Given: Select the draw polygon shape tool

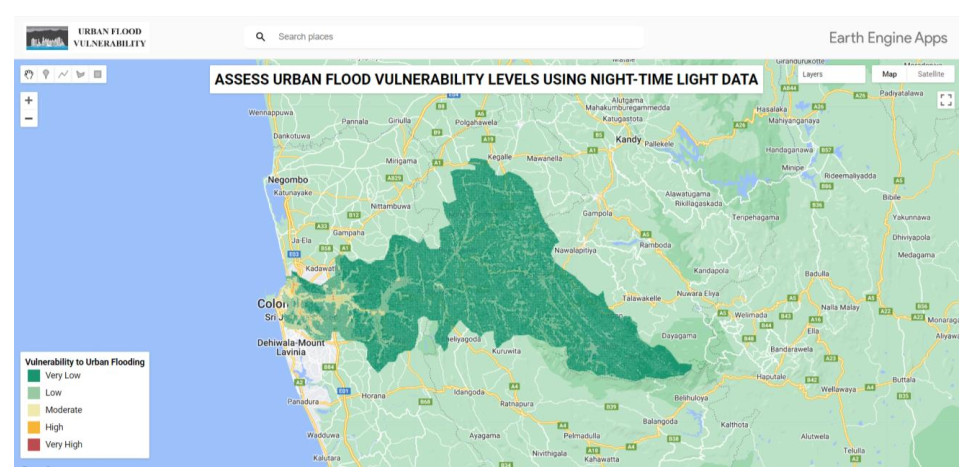Looking at the screenshot, I should (x=80, y=74).
